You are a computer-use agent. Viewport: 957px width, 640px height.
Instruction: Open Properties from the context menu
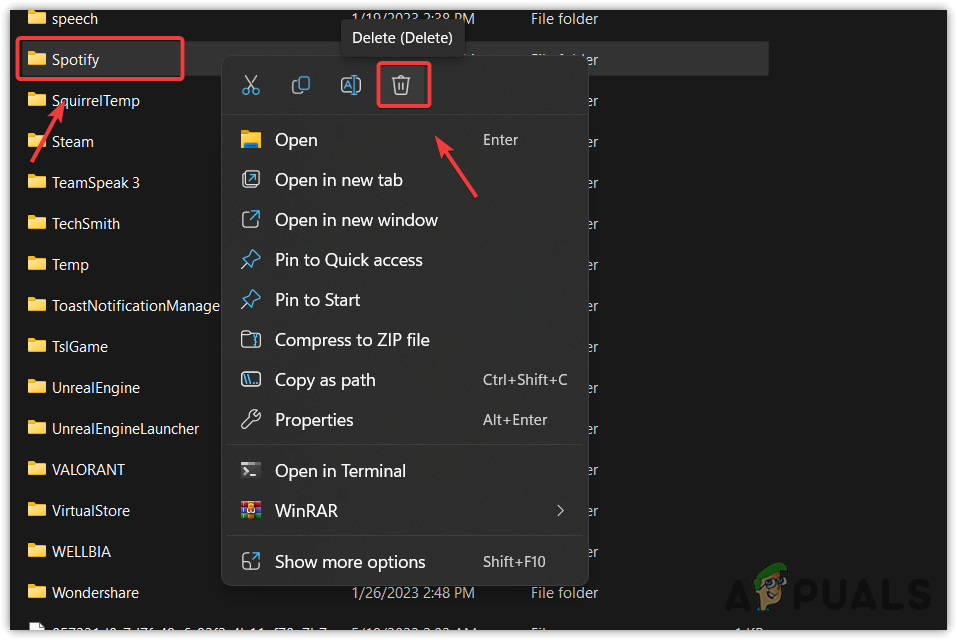click(x=314, y=420)
